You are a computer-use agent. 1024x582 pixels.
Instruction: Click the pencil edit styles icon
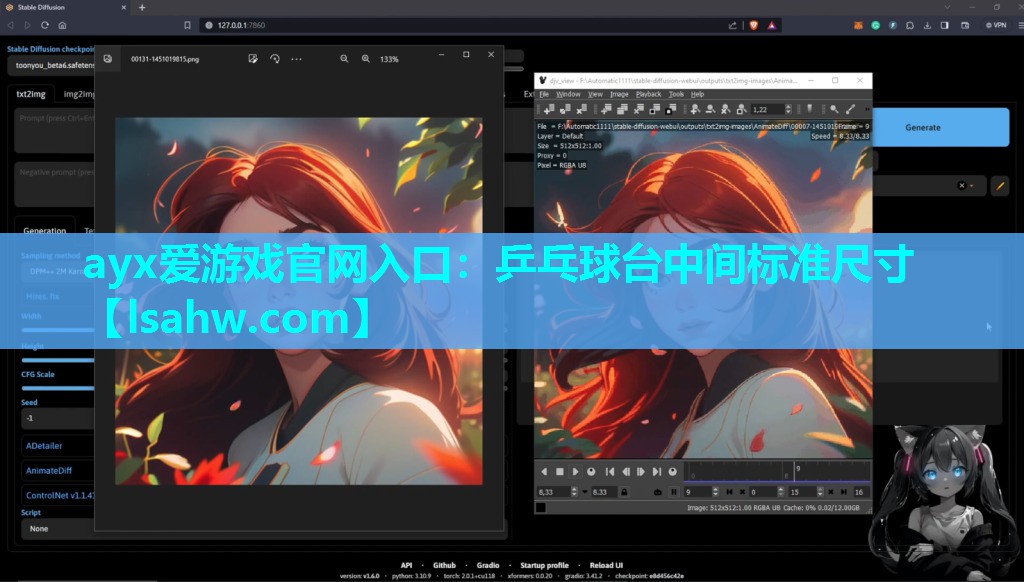[x=1000, y=186]
